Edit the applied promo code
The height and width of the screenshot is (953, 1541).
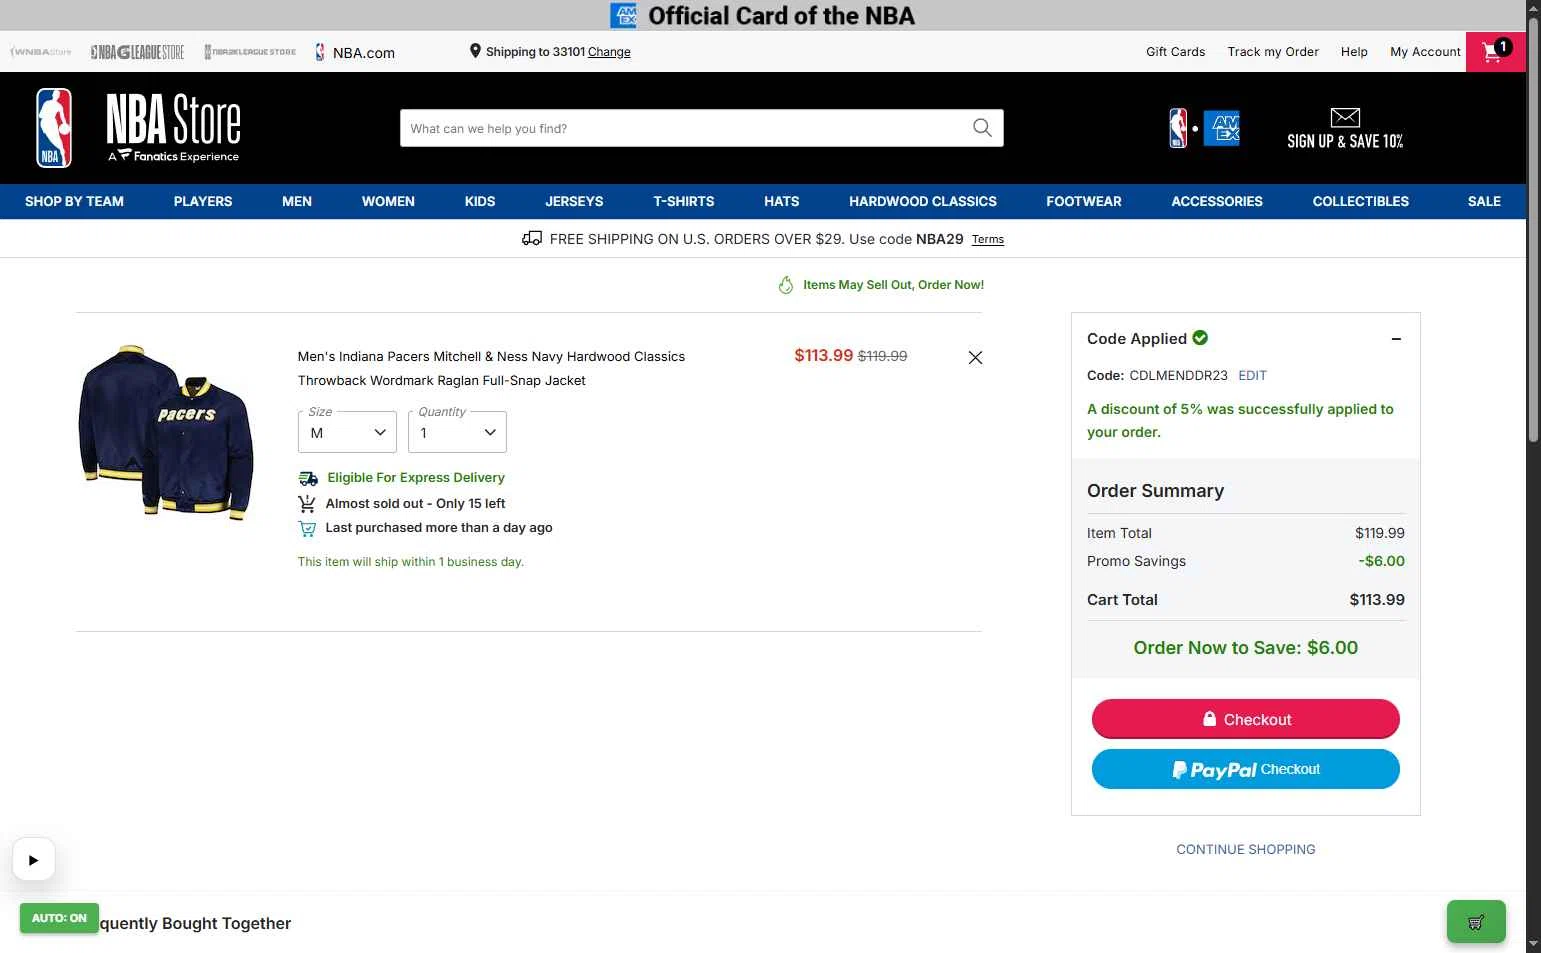(x=1252, y=375)
